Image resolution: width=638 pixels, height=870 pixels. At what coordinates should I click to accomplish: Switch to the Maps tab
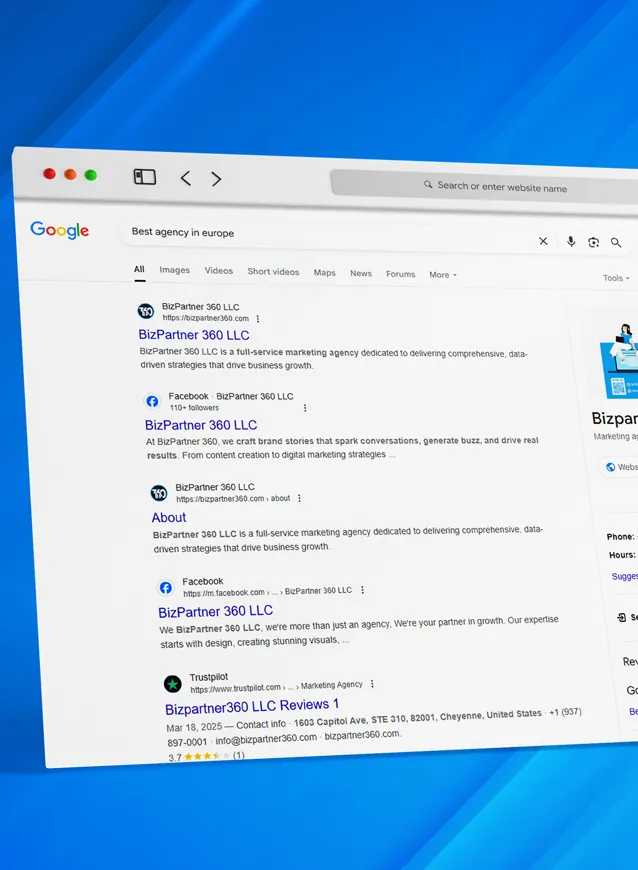click(x=325, y=272)
